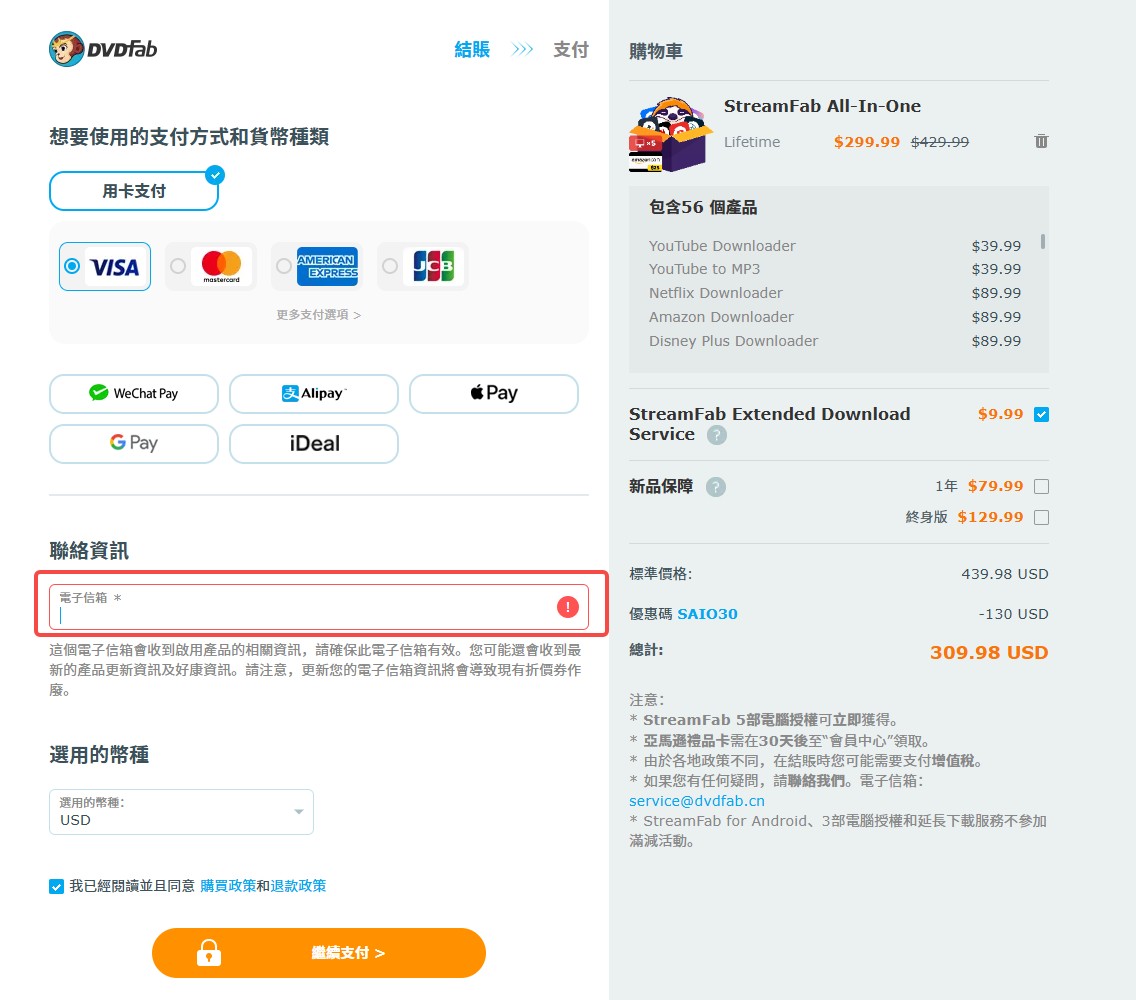The width and height of the screenshot is (1136, 1000).
Task: Go to the 支付 step
Action: [x=571, y=49]
